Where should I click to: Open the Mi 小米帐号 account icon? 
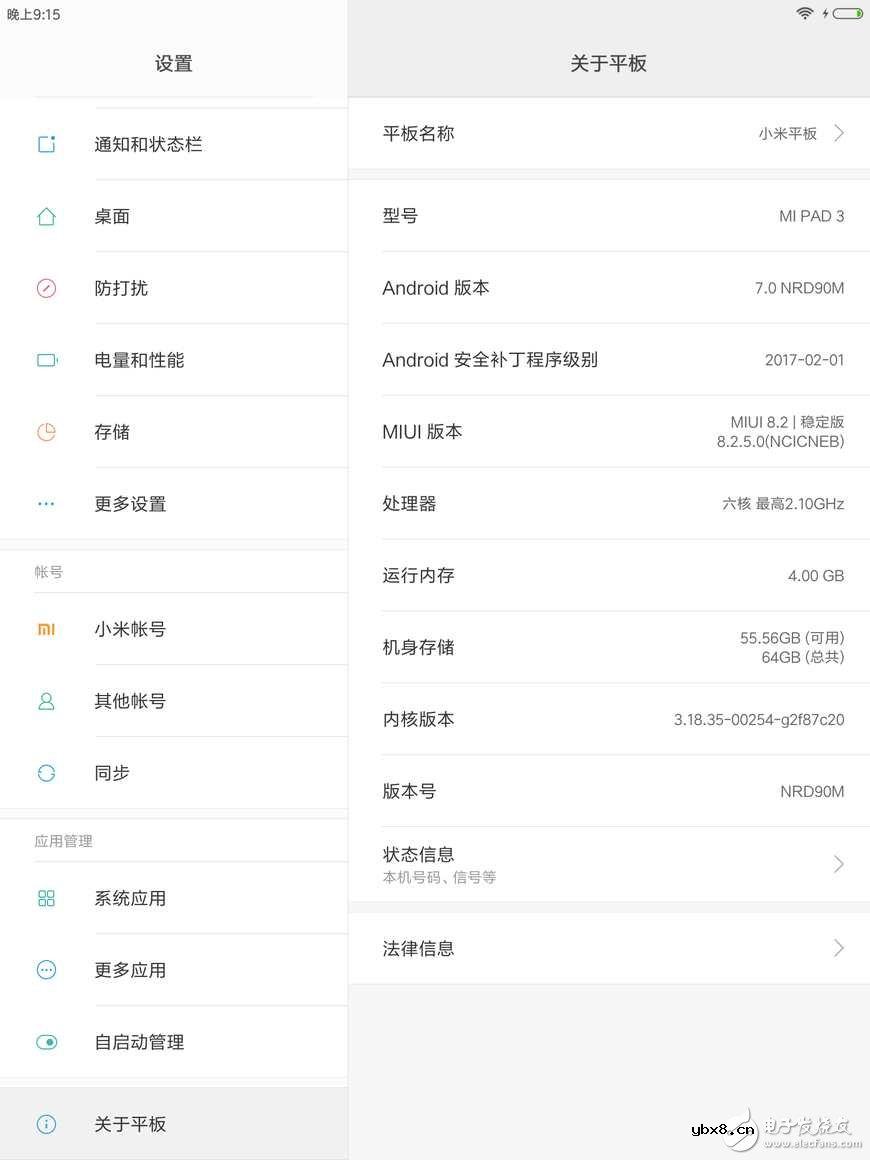[46, 629]
